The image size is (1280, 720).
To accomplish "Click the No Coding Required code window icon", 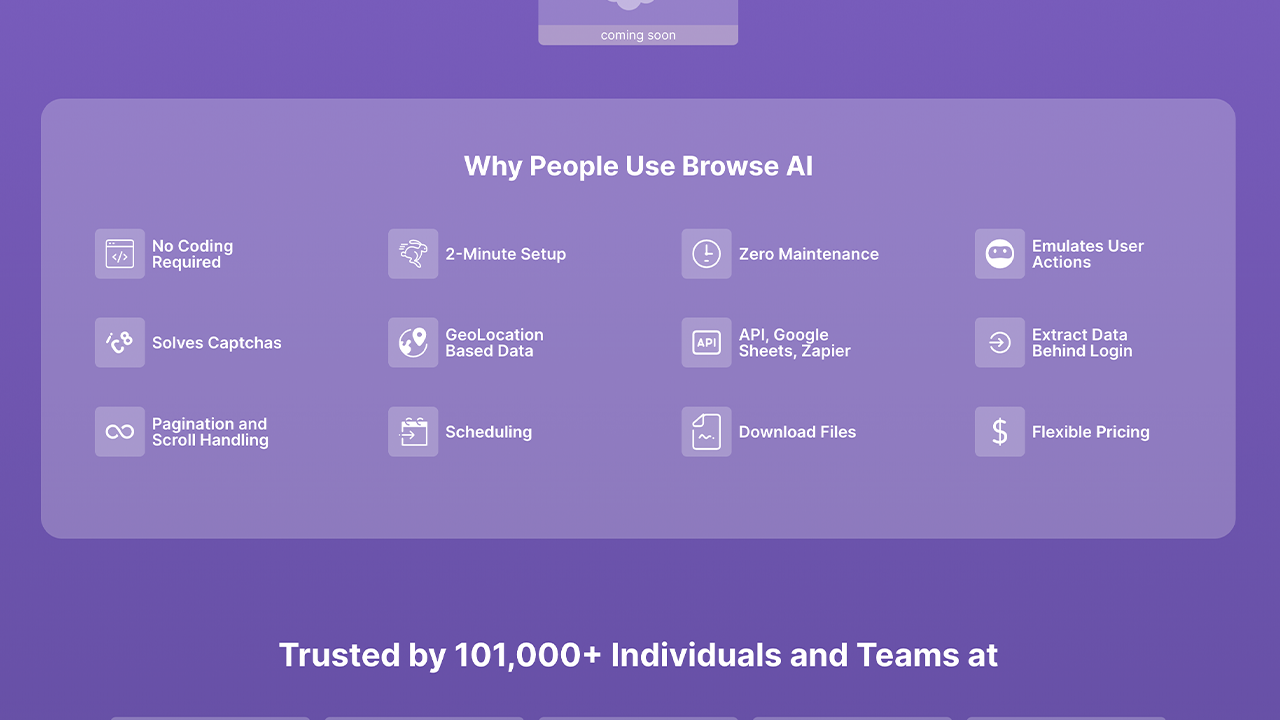I will (120, 254).
